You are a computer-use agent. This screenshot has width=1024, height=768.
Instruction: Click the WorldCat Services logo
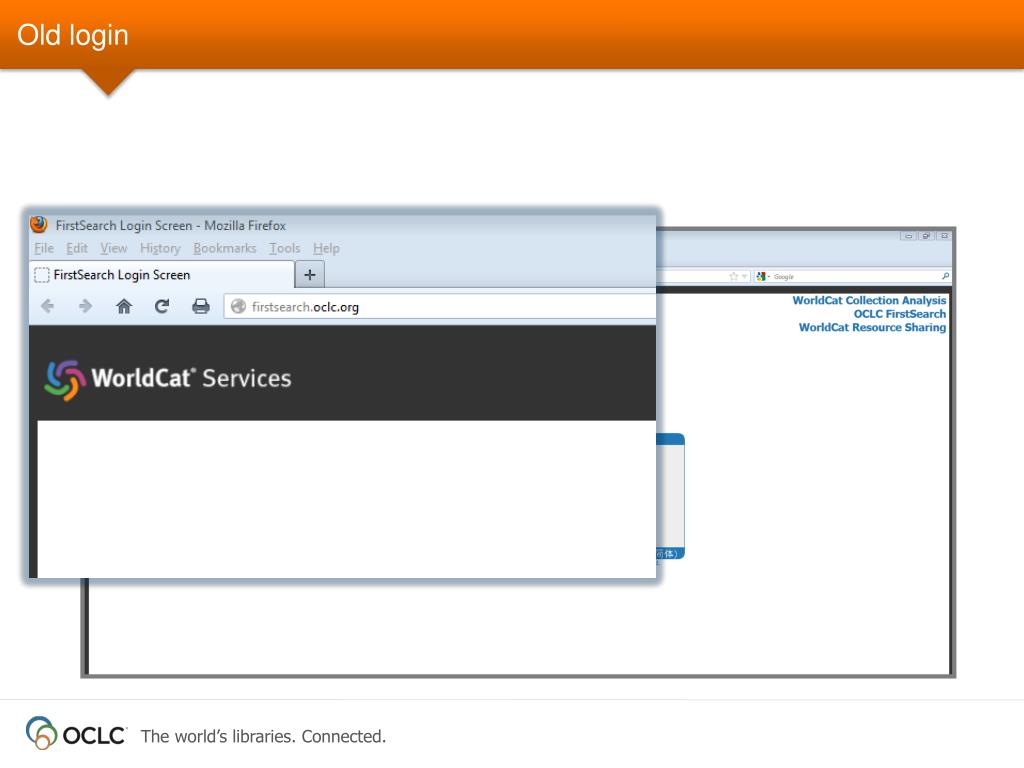coord(165,378)
